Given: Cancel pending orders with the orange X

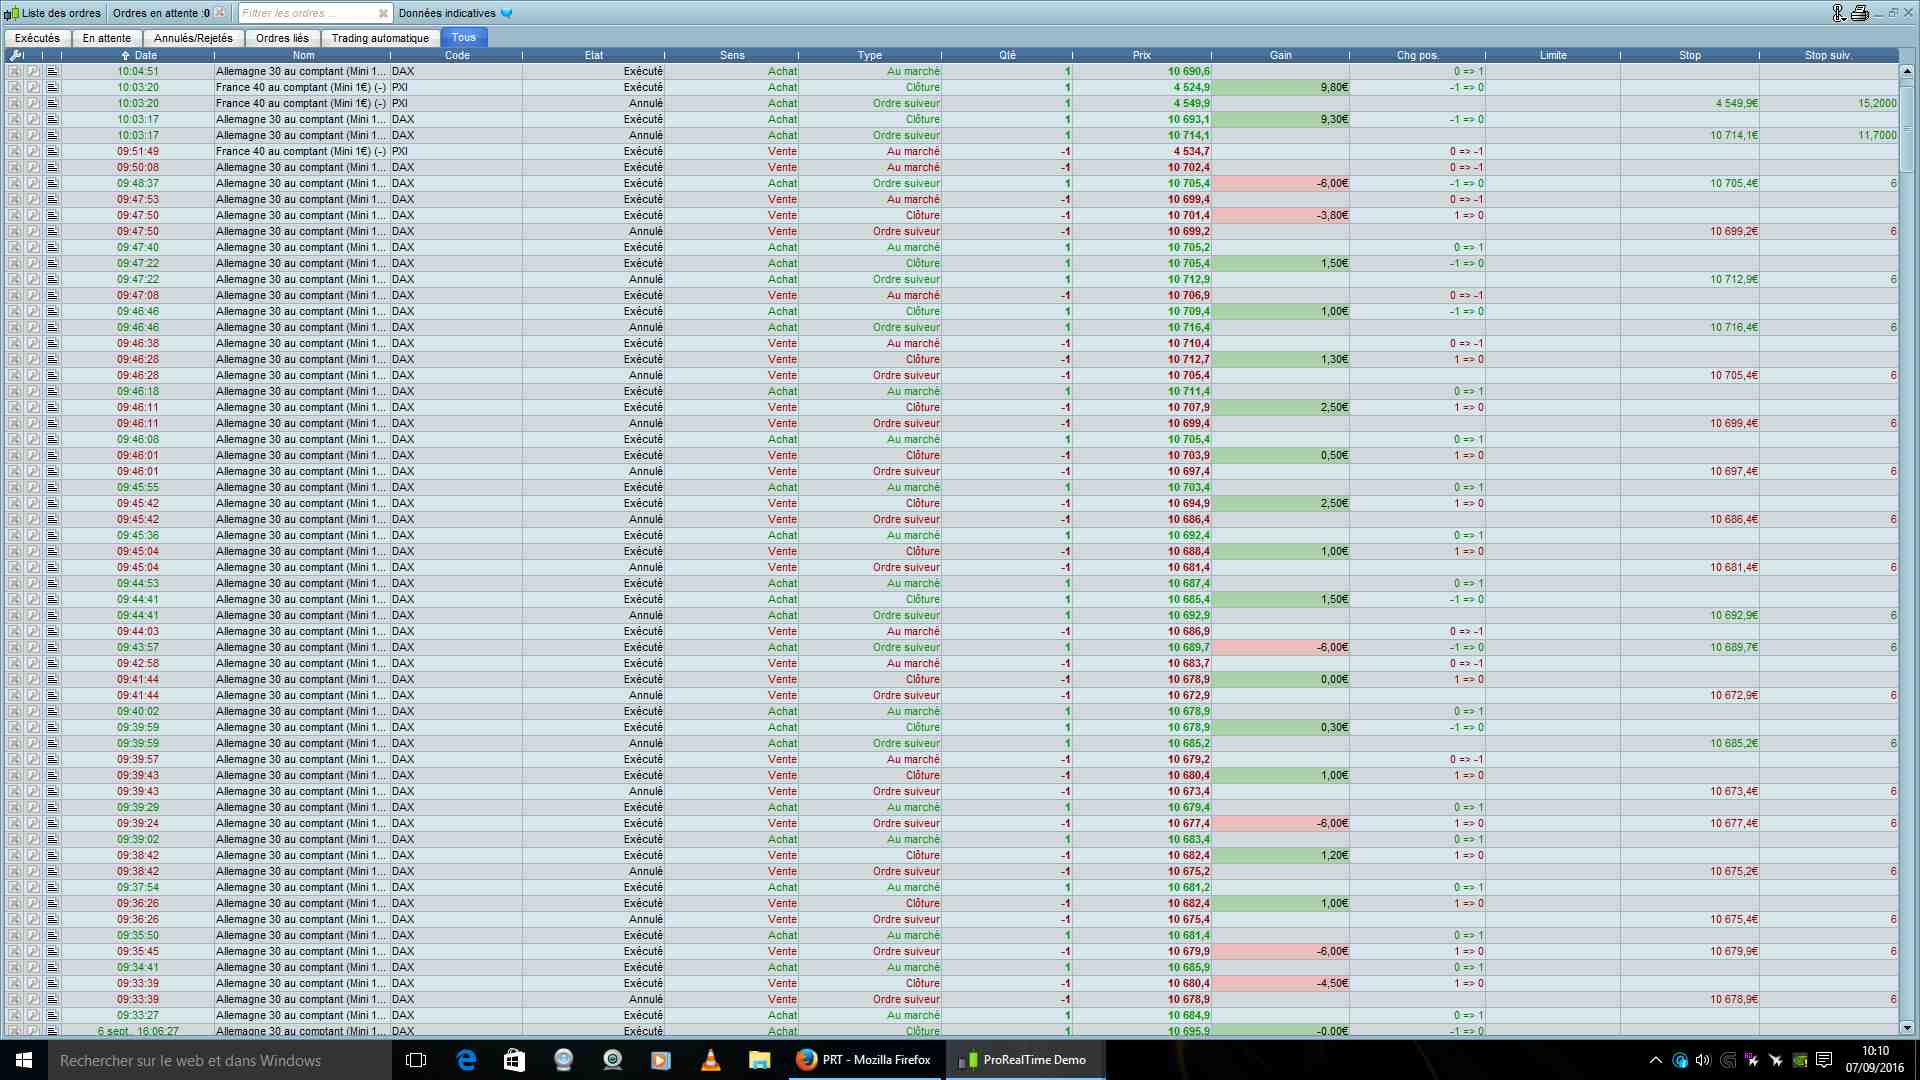Looking at the screenshot, I should (x=220, y=13).
